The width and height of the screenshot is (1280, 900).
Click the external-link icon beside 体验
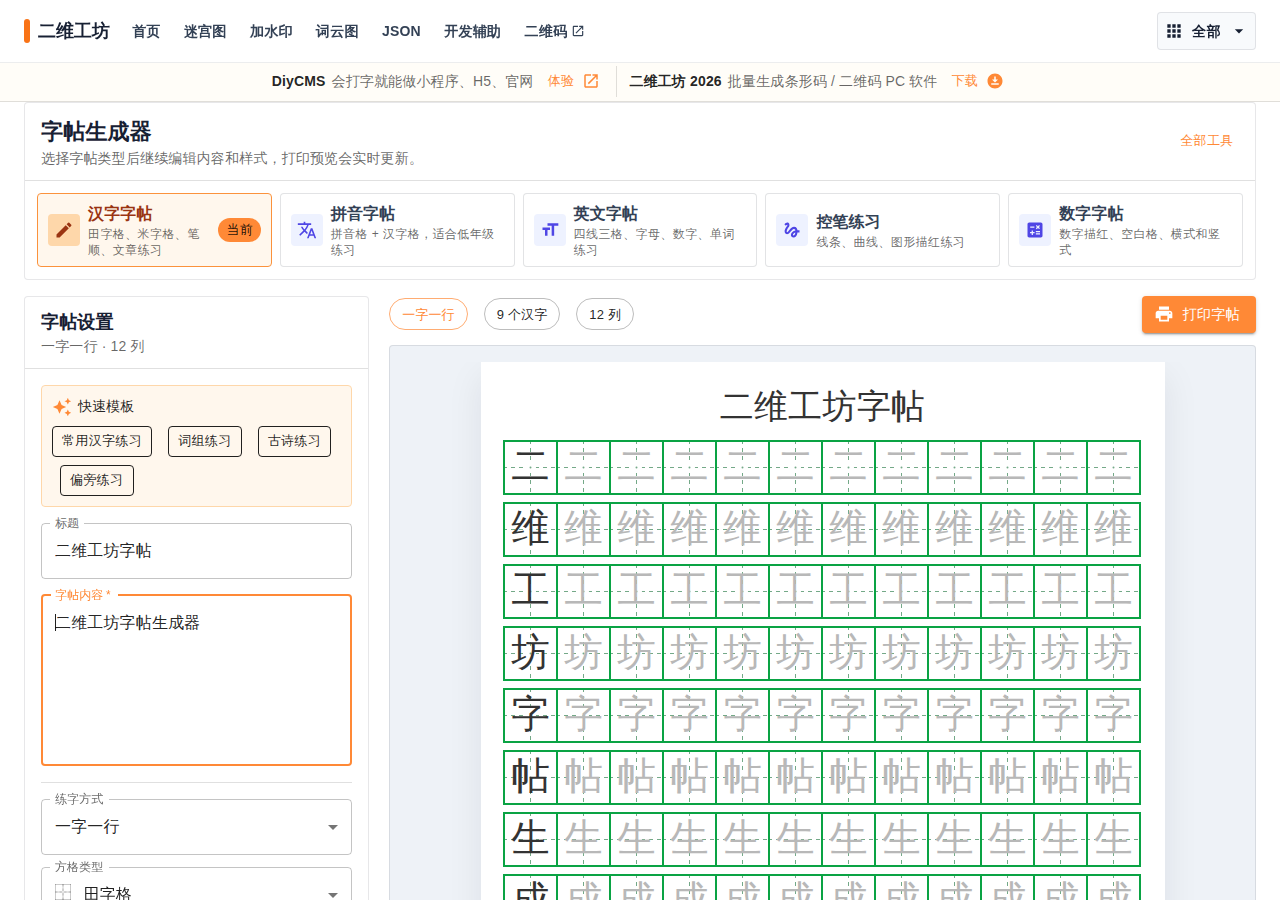(x=591, y=81)
